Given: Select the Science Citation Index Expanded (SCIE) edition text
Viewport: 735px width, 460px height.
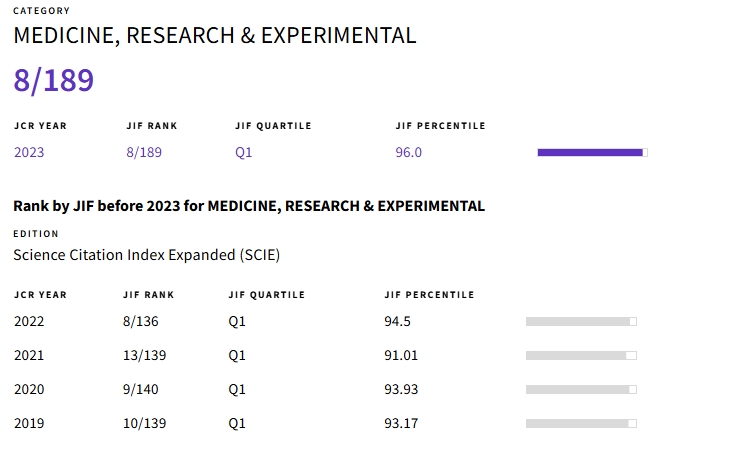Looking at the screenshot, I should [146, 254].
